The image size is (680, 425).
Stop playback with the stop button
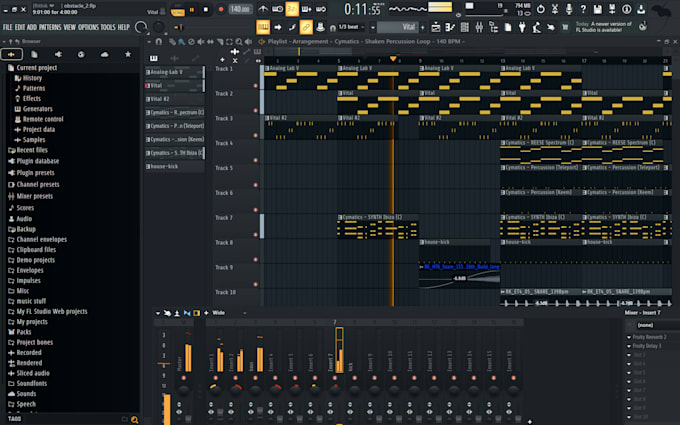(x=206, y=9)
